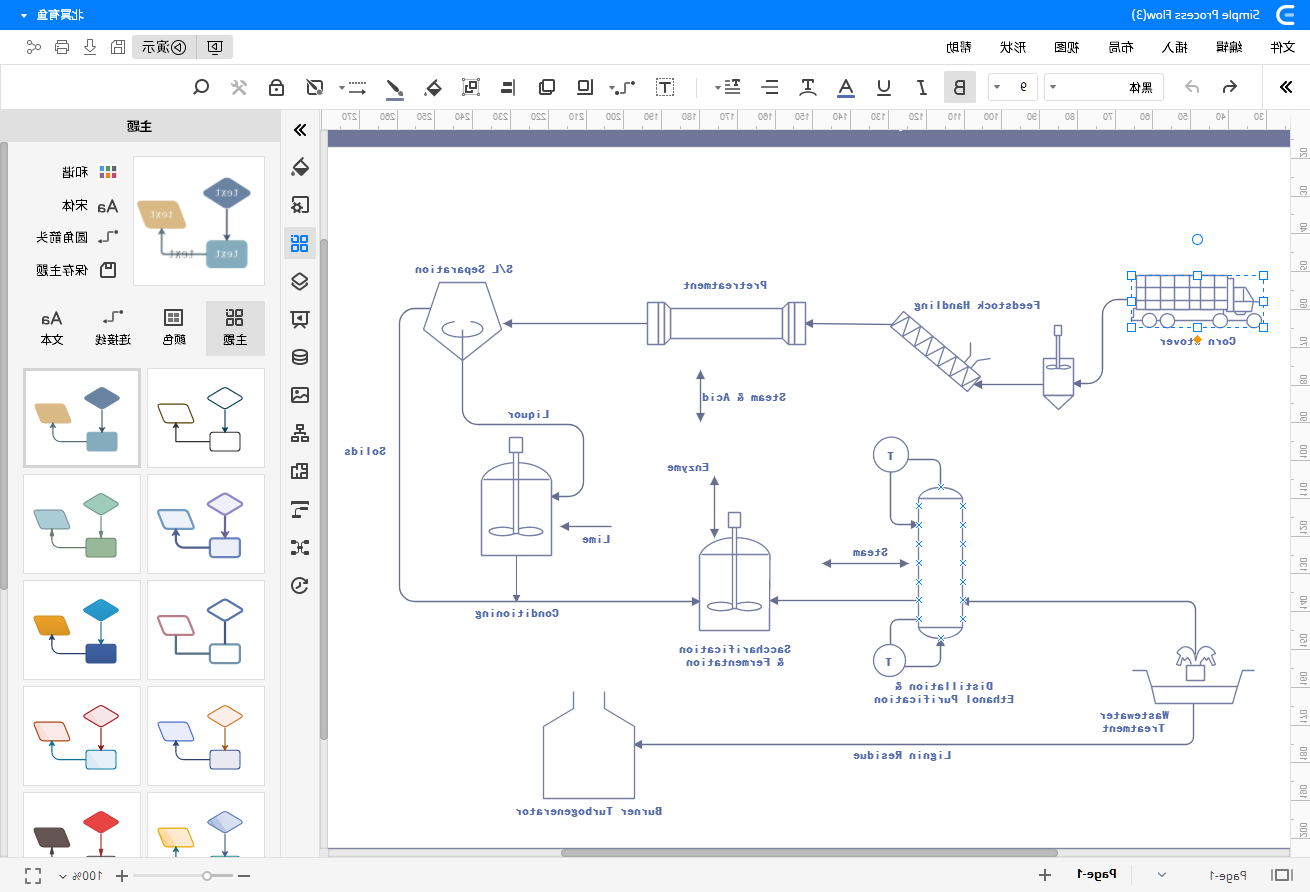Open the image icon in side strip

299,395
